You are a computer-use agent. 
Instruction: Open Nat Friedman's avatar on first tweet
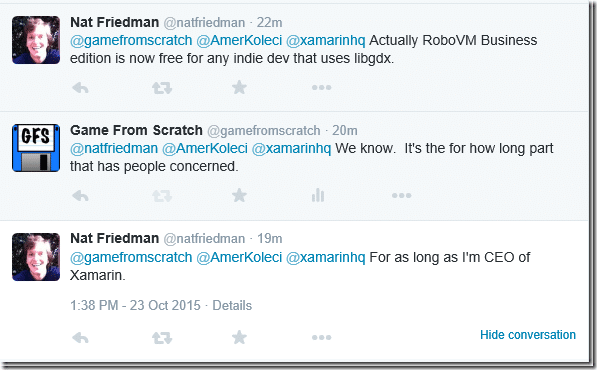[36, 40]
